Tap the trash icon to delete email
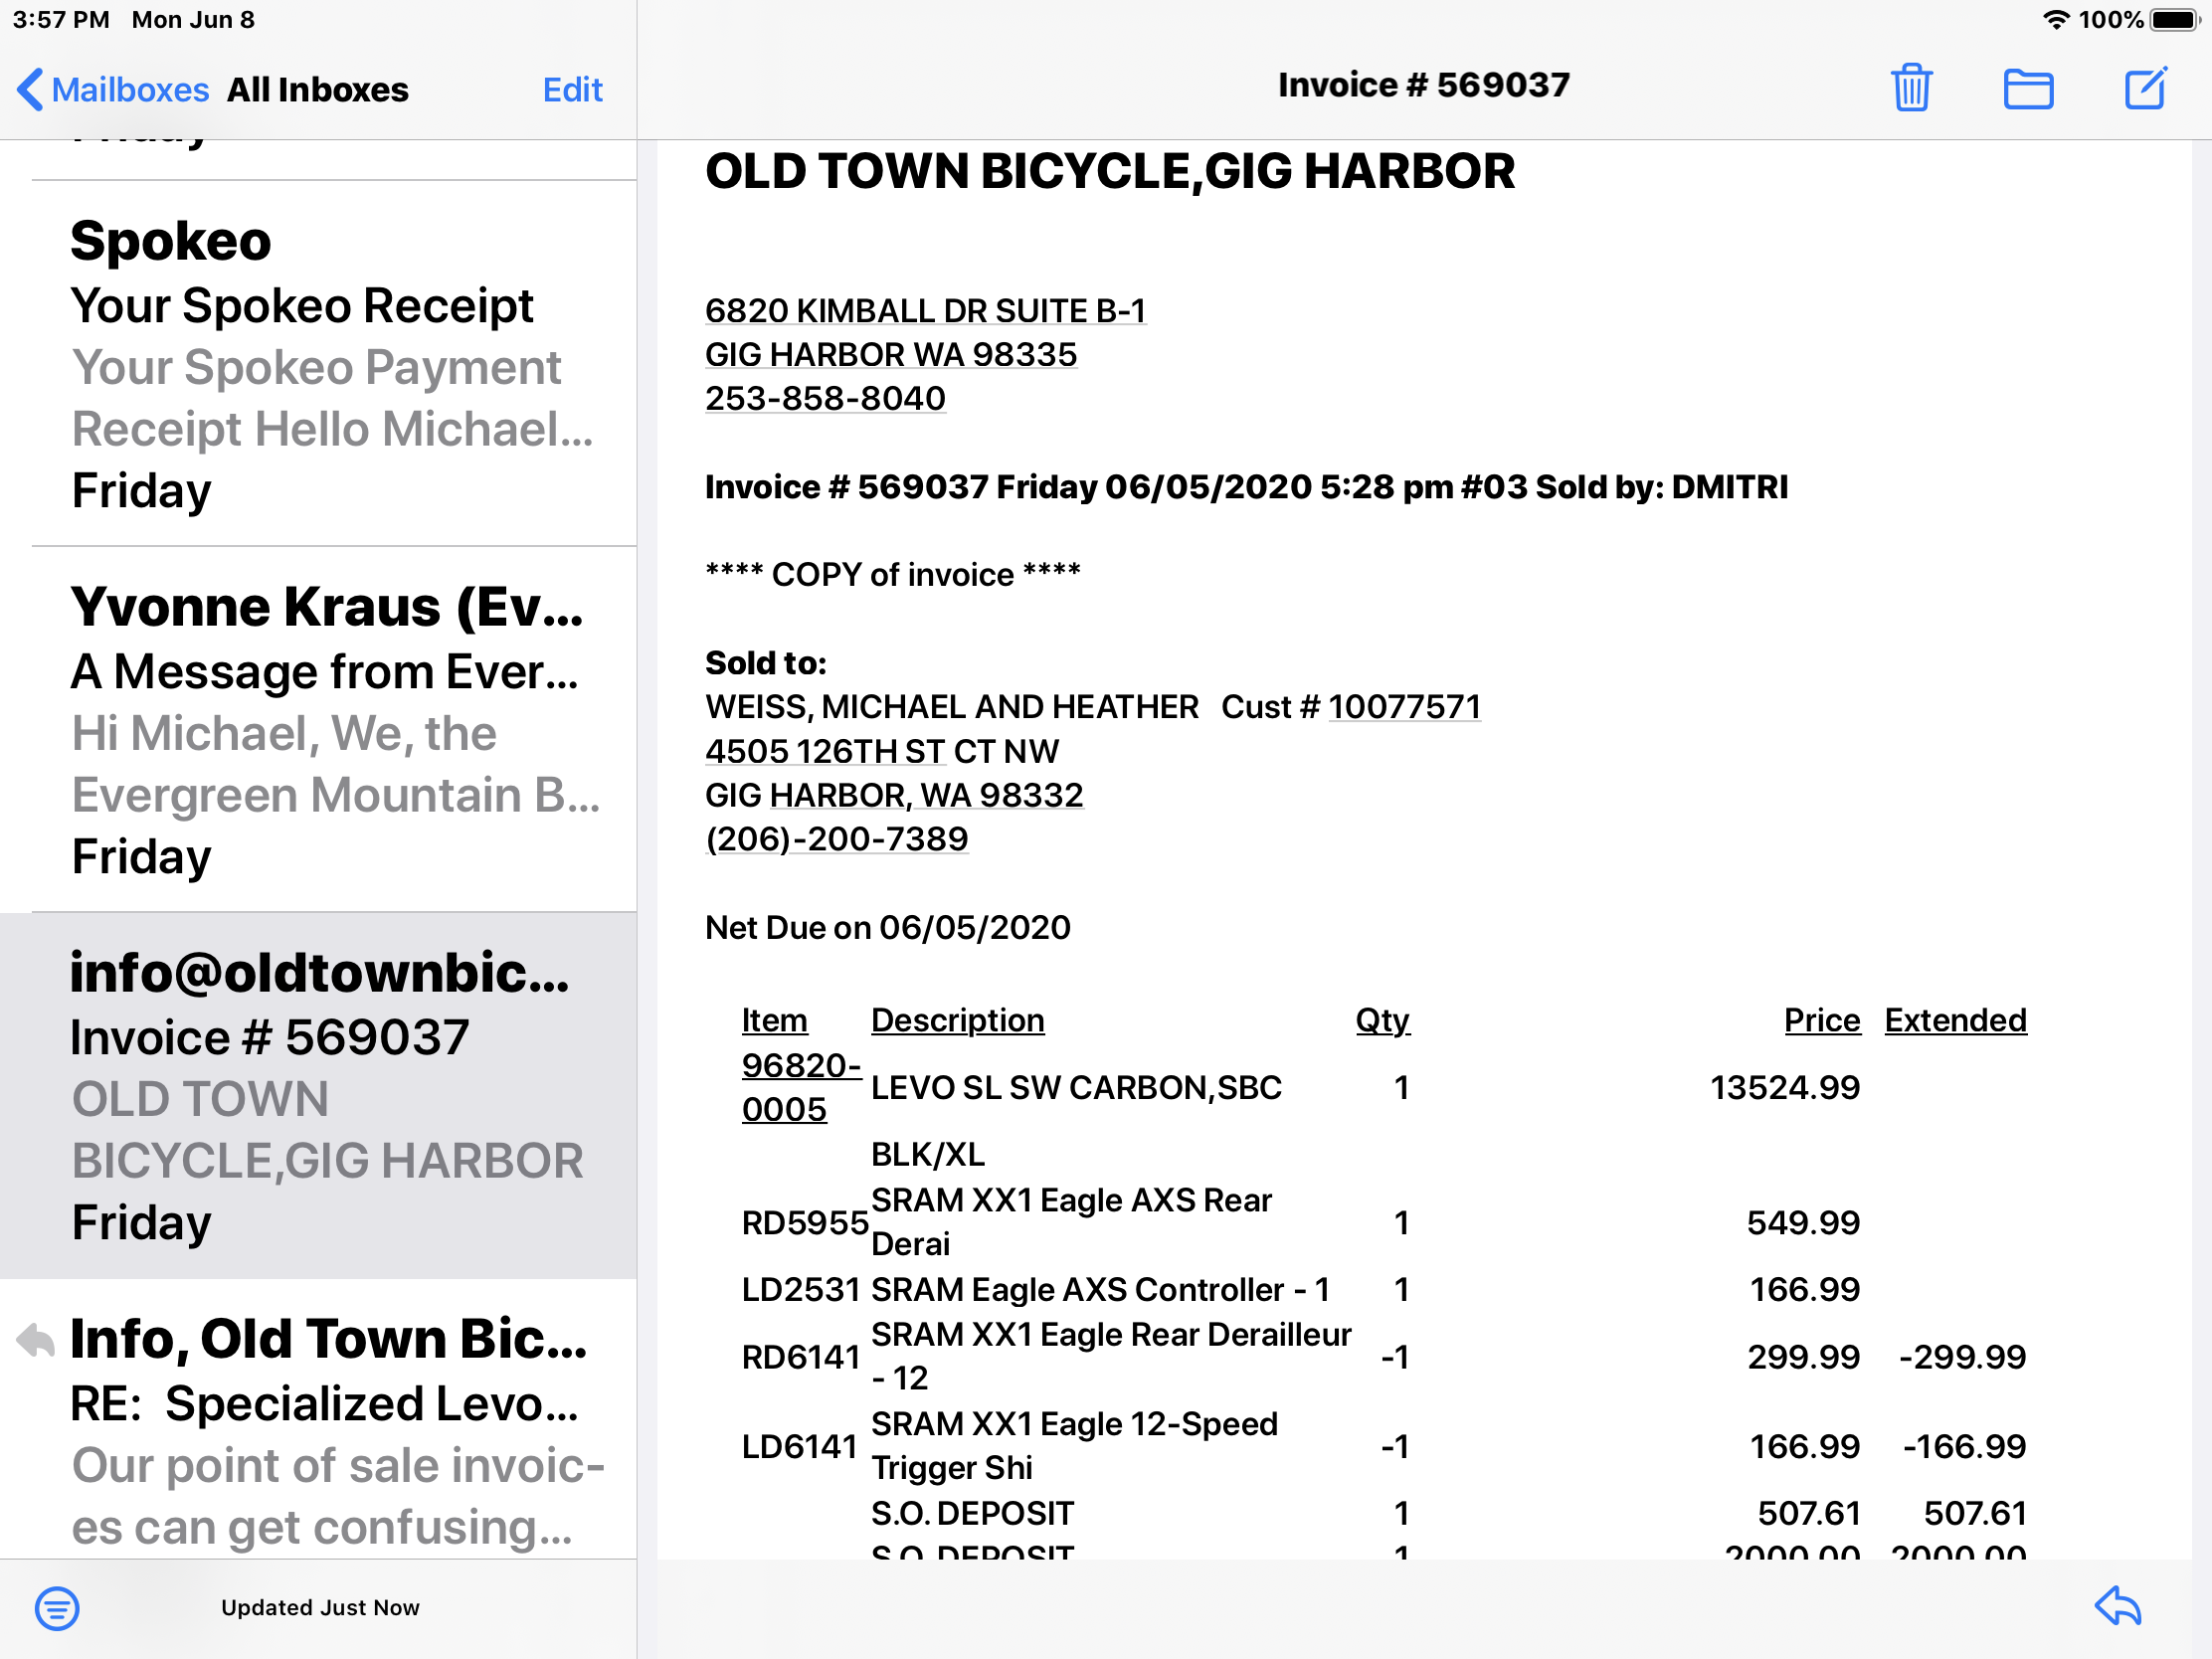 point(1911,88)
